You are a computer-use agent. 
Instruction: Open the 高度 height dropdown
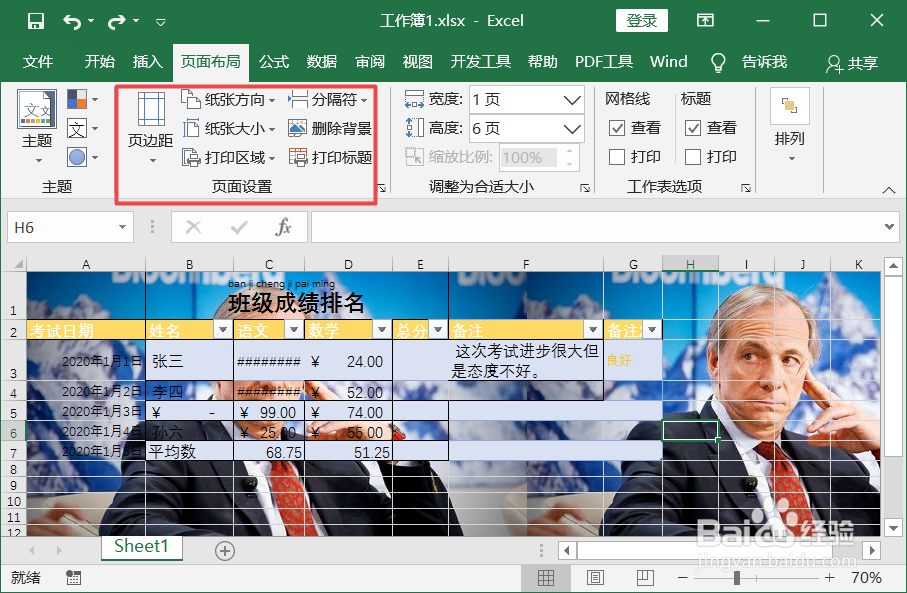point(572,128)
